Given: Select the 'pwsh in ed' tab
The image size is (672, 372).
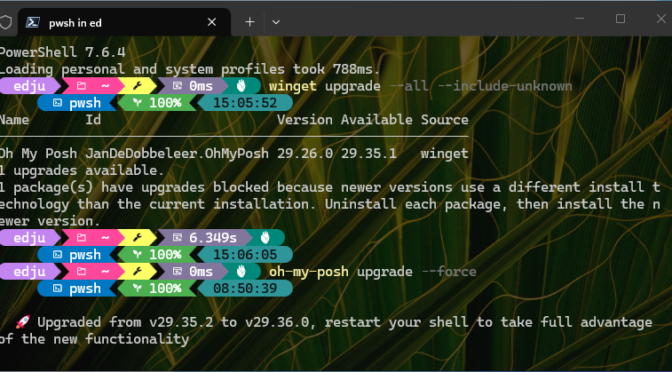Looking at the screenshot, I should pos(124,22).
